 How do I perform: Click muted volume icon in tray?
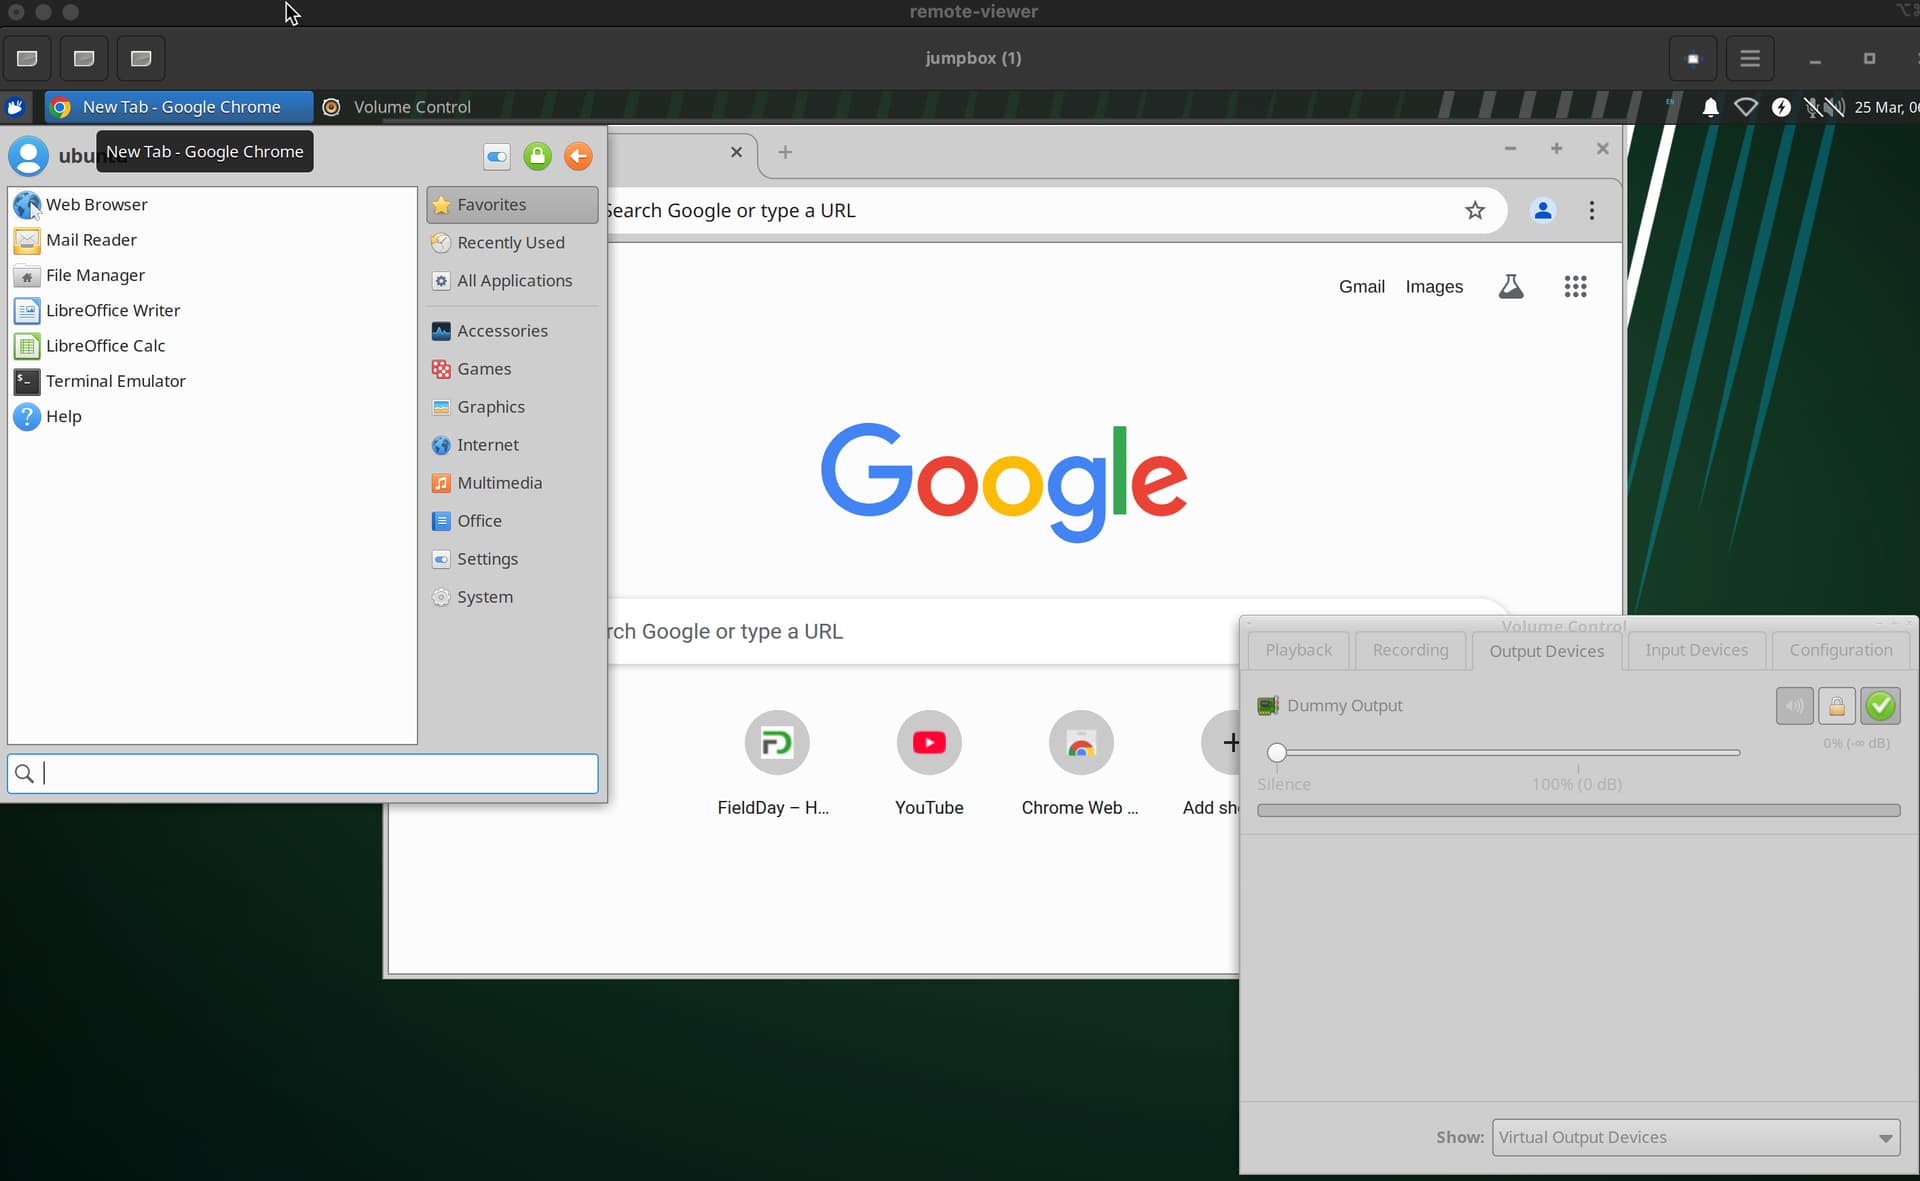point(1834,107)
